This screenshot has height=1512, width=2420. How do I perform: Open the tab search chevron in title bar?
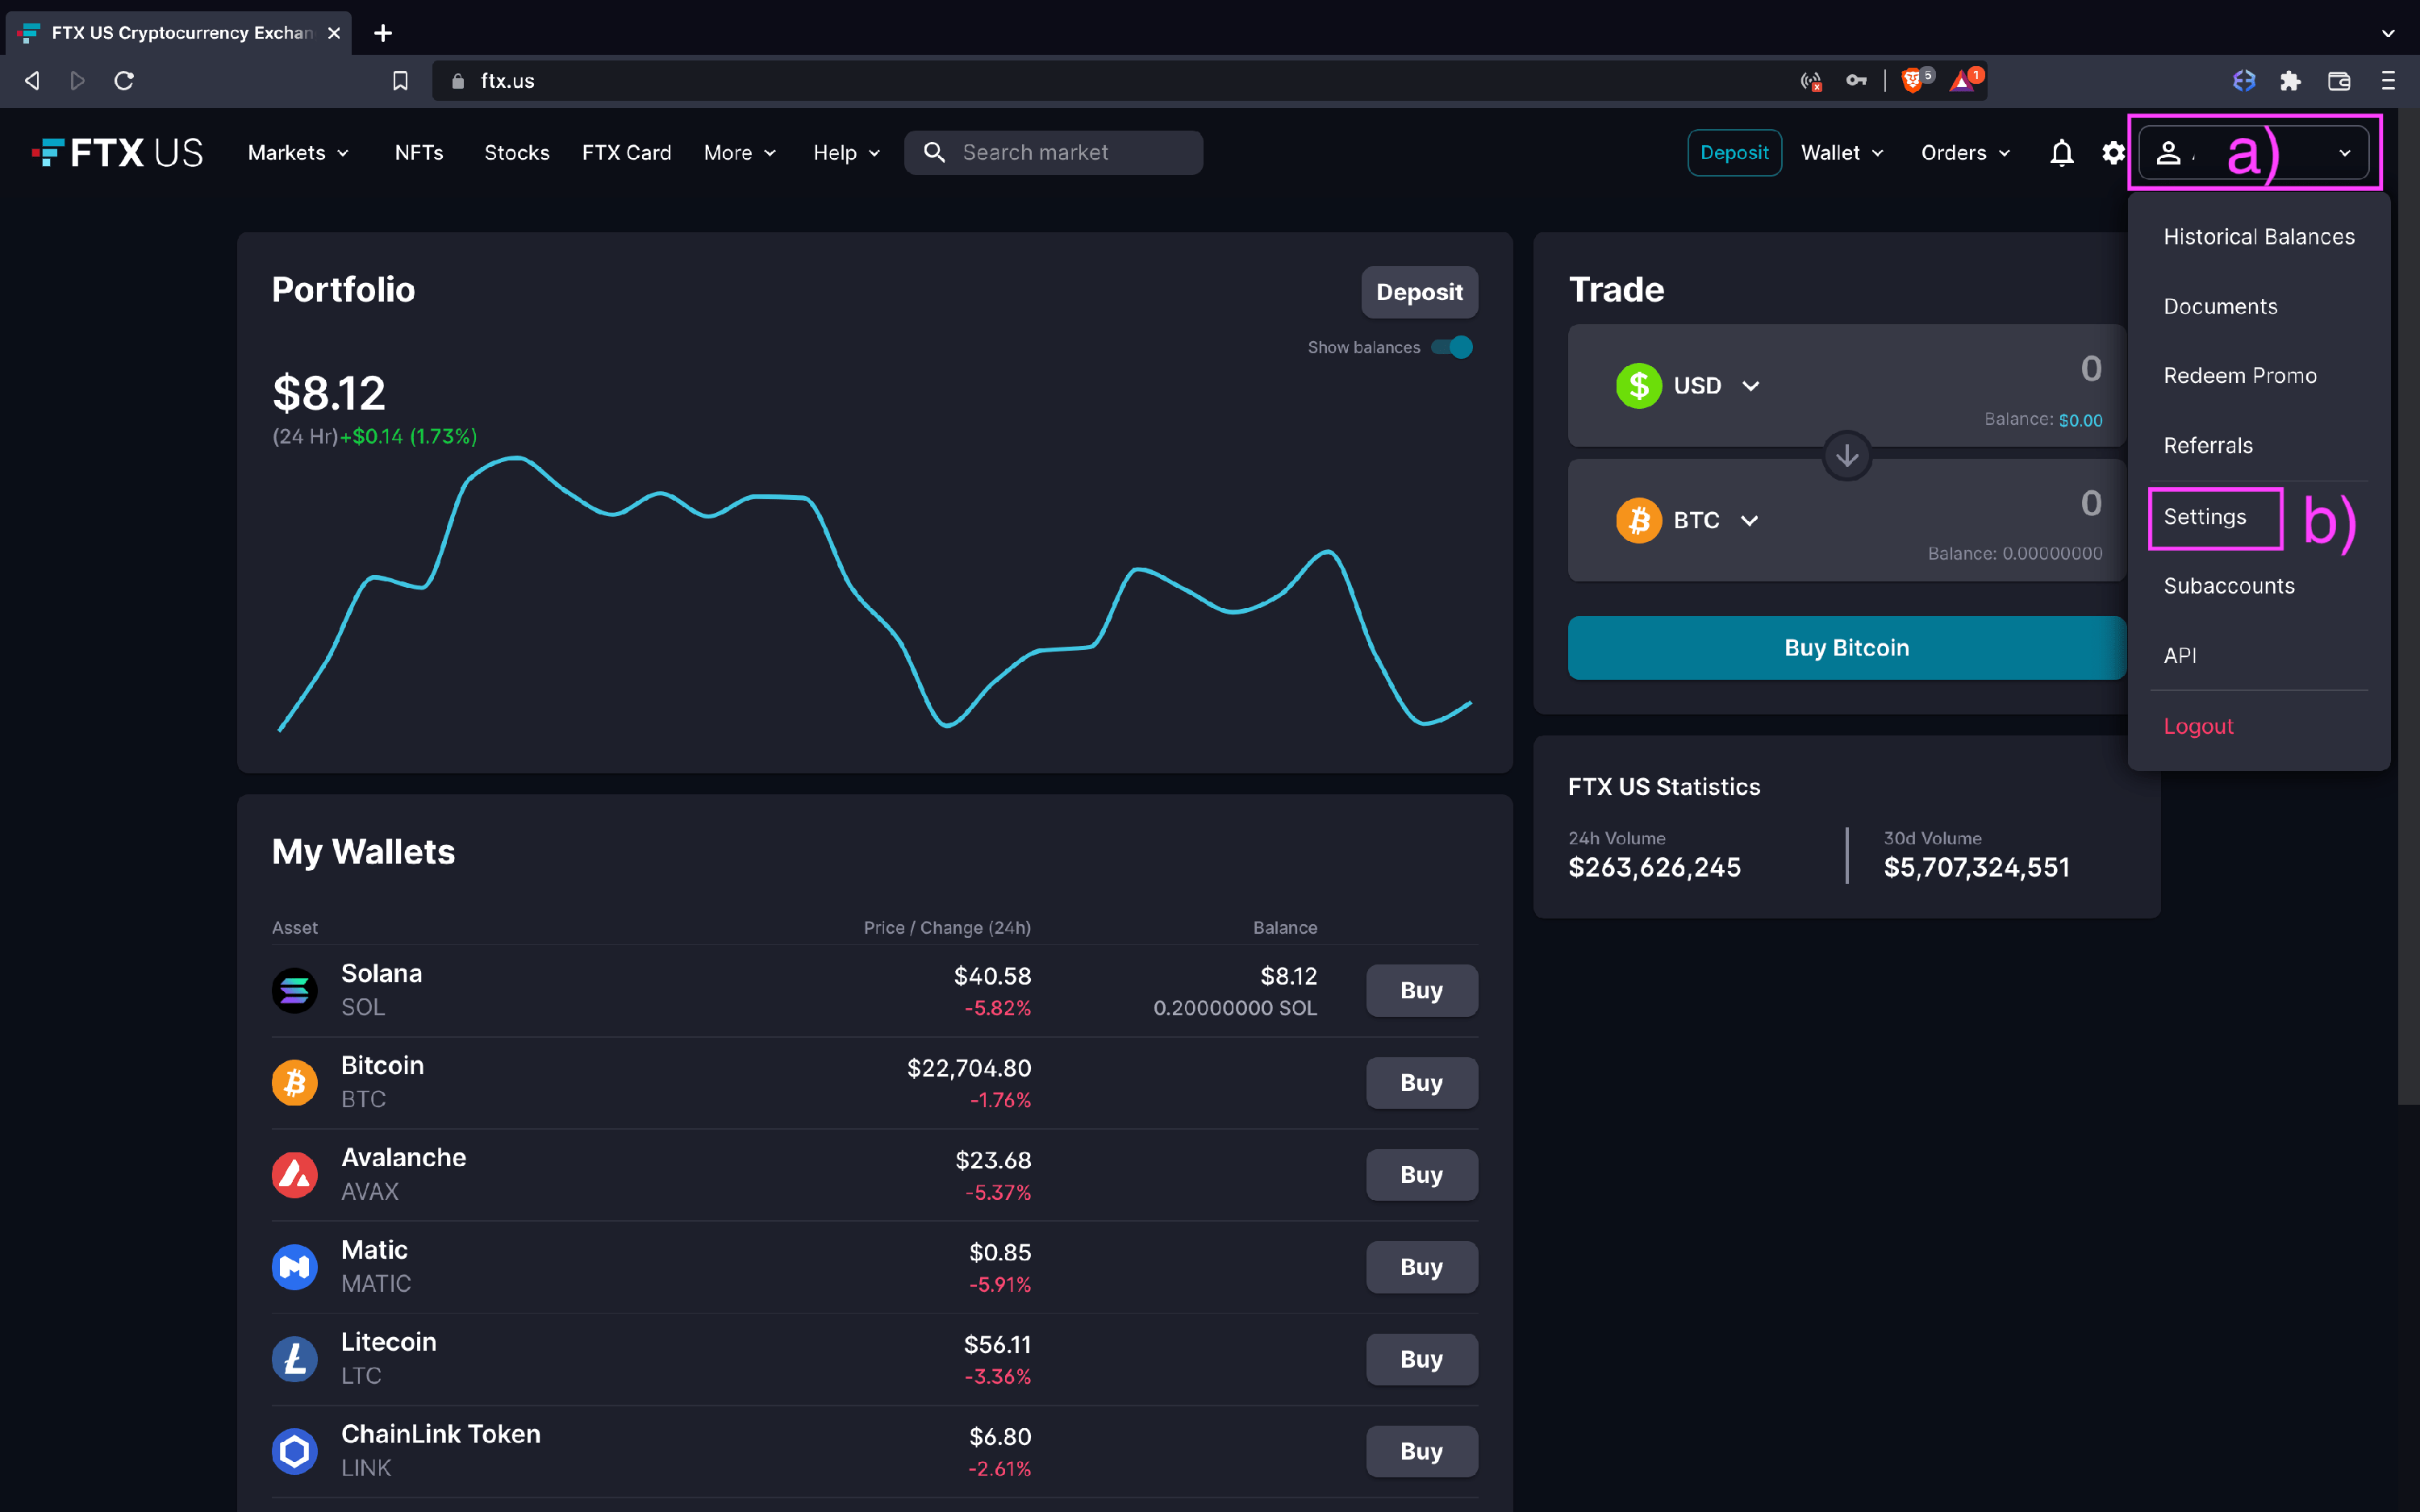pyautogui.click(x=2388, y=33)
